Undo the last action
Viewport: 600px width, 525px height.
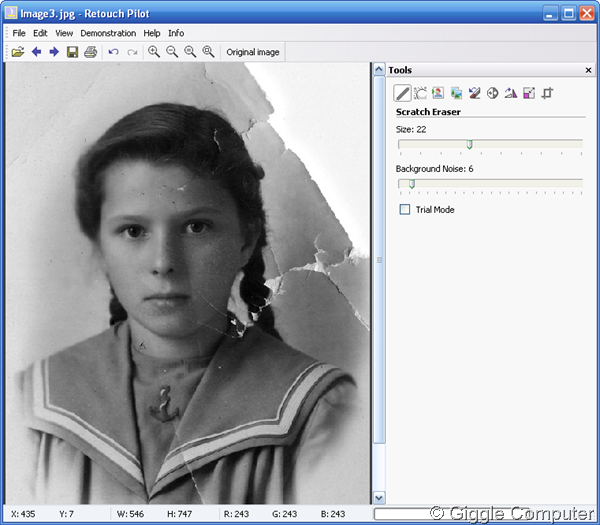coord(114,52)
